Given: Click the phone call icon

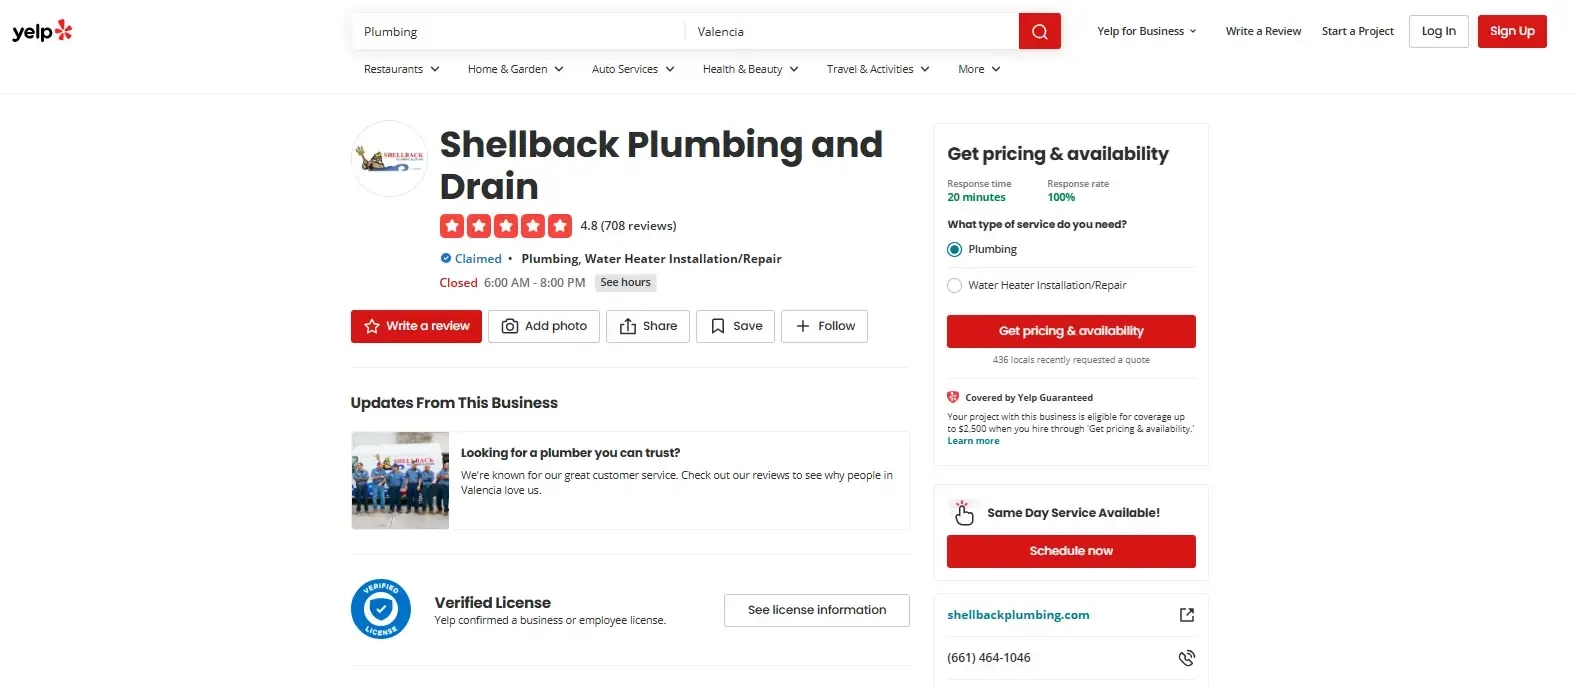Looking at the screenshot, I should (1186, 658).
